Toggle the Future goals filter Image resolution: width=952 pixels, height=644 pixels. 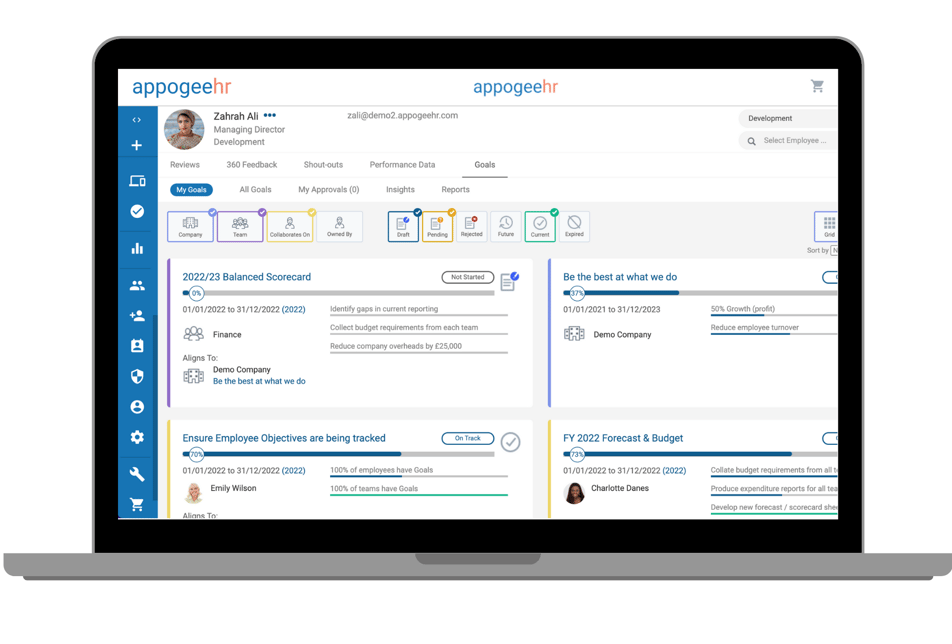tap(506, 226)
